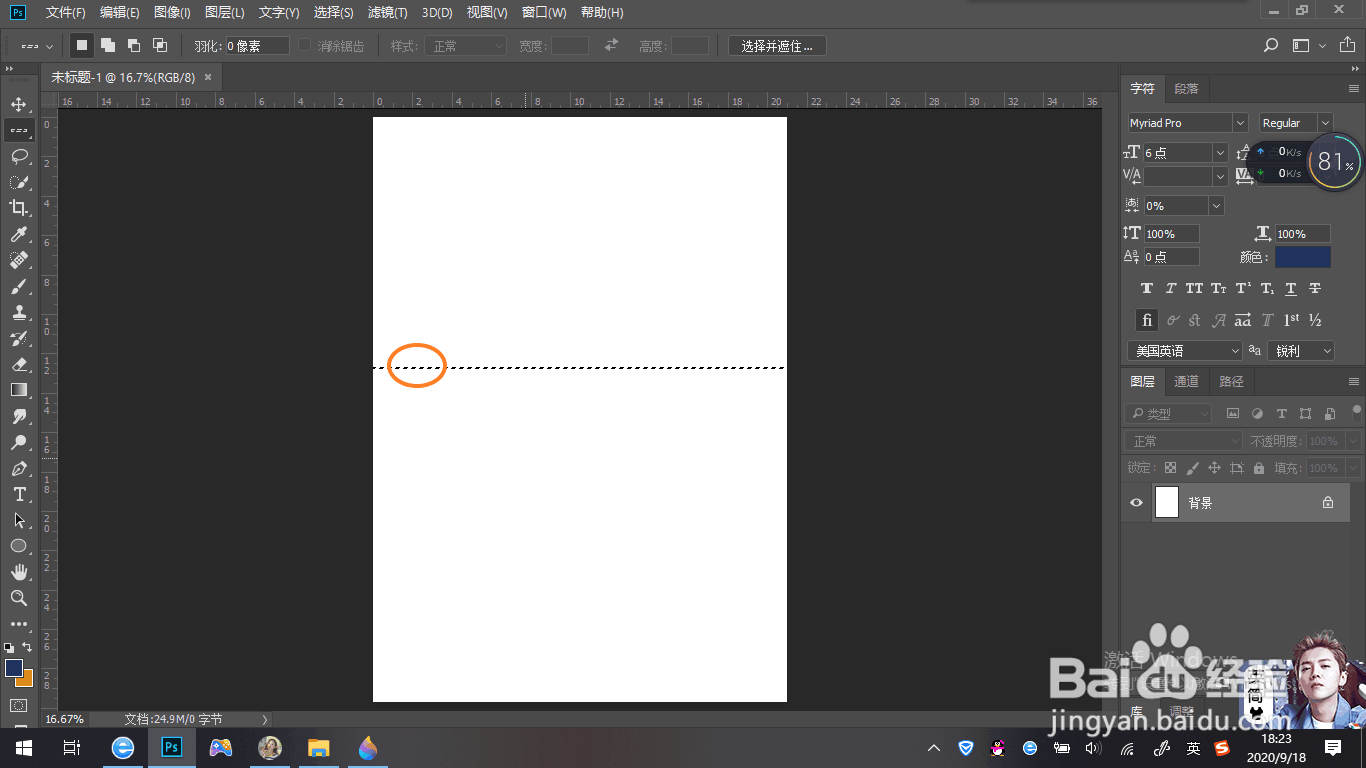Select the Move tool
Image resolution: width=1366 pixels, height=768 pixels.
(18, 104)
